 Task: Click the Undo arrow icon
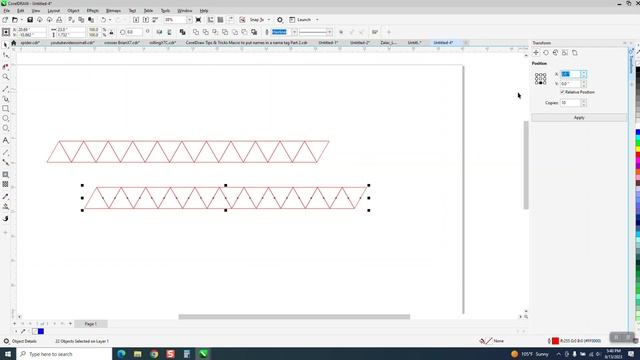click(x=104, y=20)
